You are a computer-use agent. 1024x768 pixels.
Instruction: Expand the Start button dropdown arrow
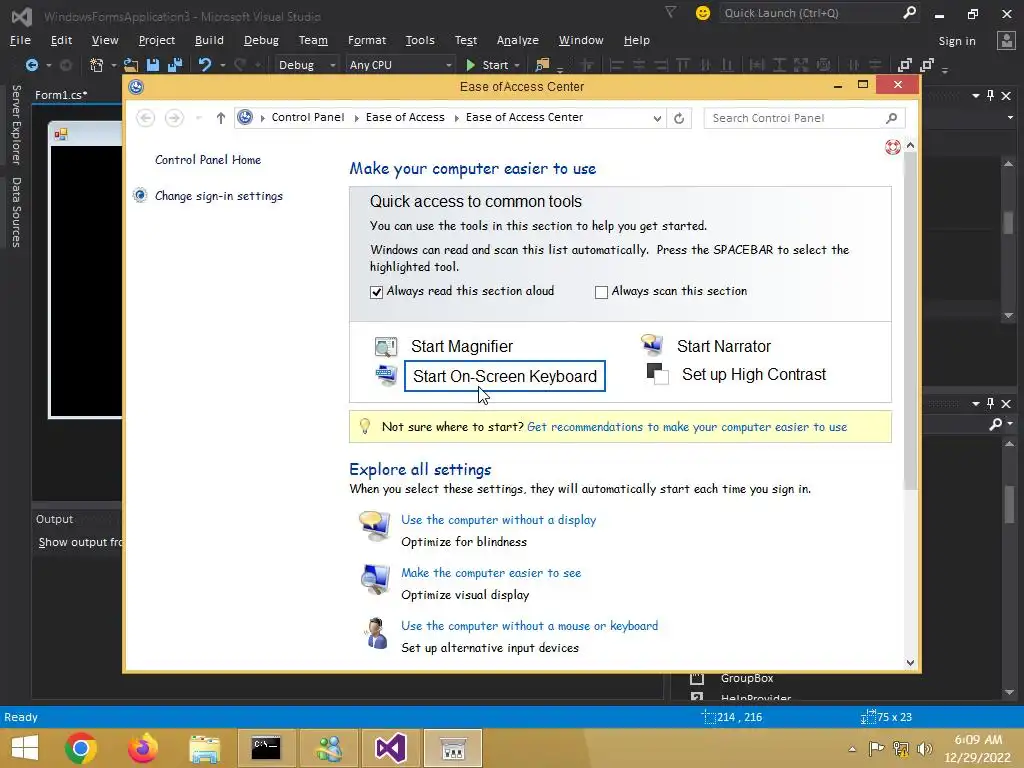(517, 65)
